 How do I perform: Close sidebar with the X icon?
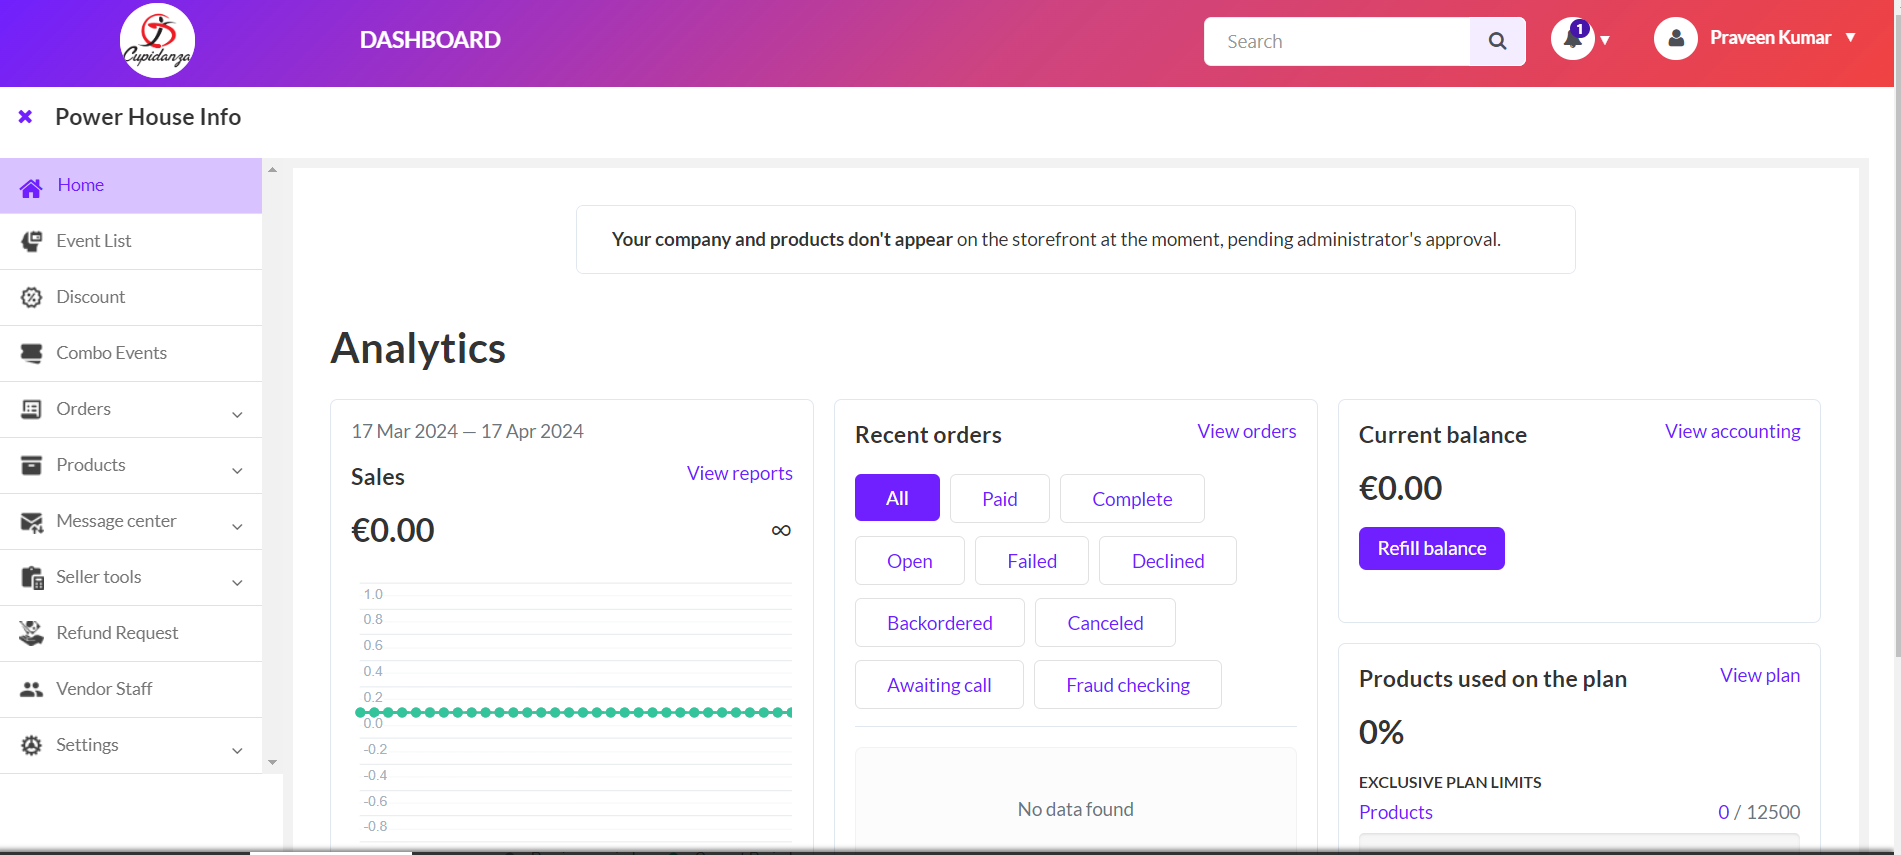point(26,117)
